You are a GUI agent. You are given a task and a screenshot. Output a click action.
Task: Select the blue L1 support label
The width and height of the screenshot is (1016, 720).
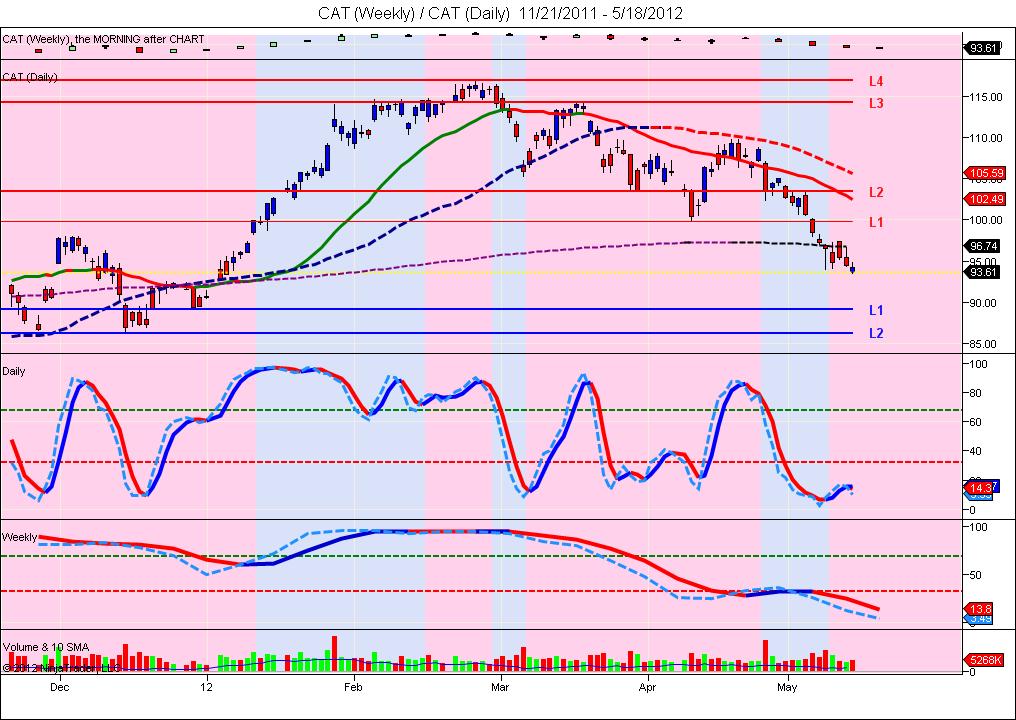pyautogui.click(x=876, y=310)
